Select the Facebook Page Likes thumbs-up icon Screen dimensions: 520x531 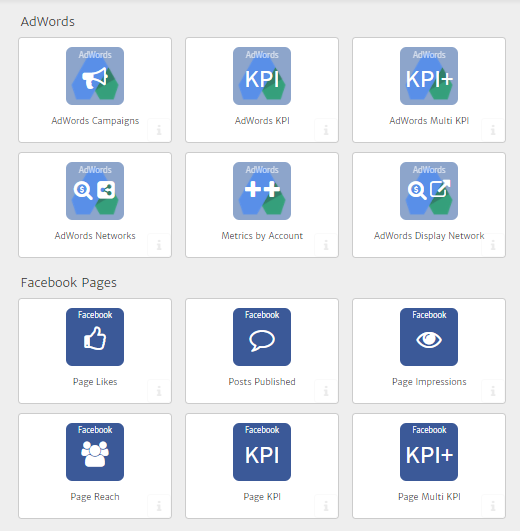(95, 337)
